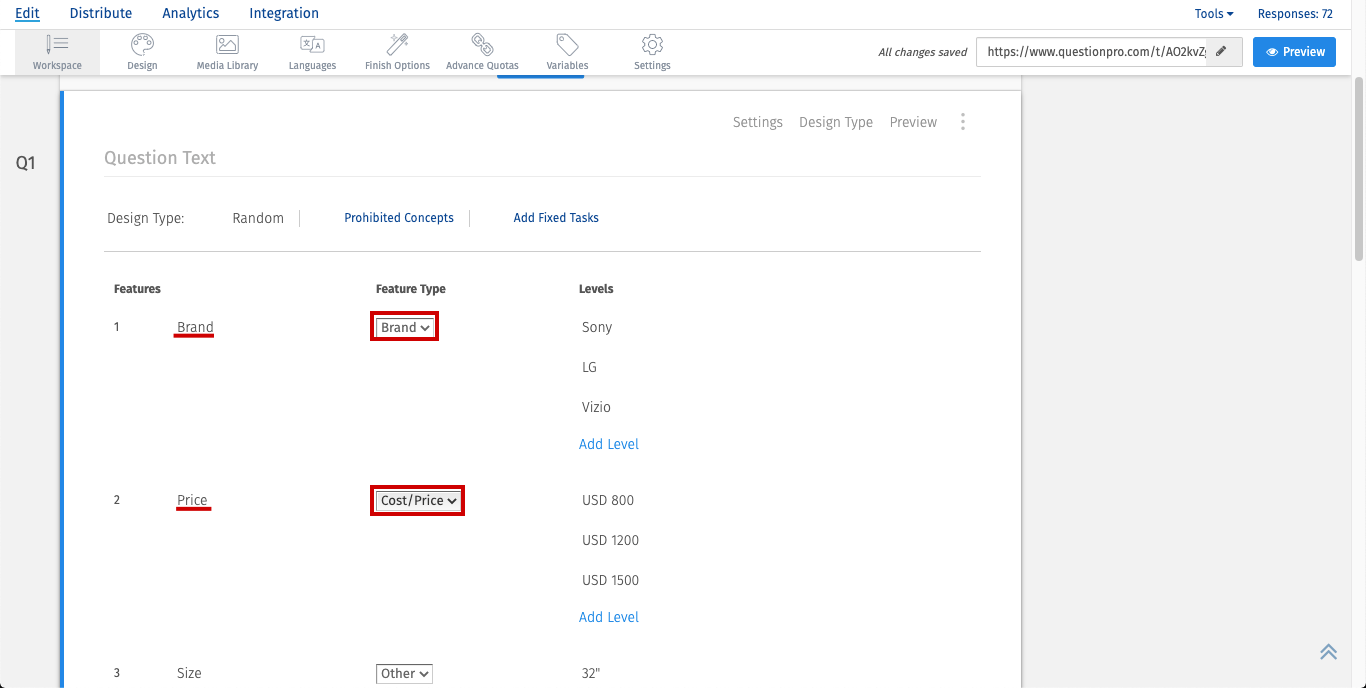The image size is (1366, 688).
Task: Open the Design Type link in question header
Action: click(836, 122)
